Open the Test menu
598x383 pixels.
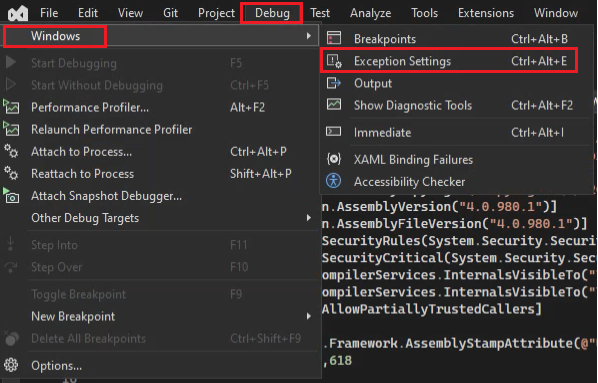click(320, 13)
